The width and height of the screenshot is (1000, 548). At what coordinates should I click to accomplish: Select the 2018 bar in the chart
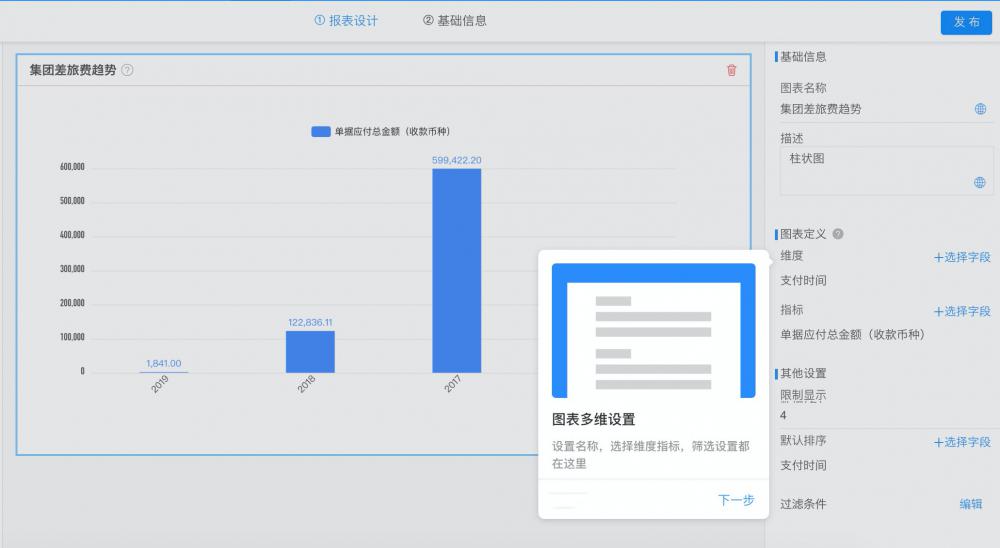(310, 351)
